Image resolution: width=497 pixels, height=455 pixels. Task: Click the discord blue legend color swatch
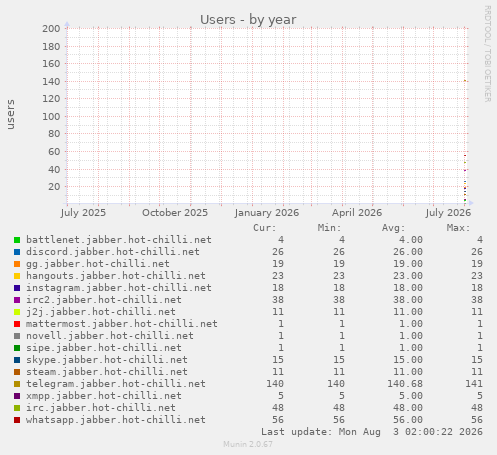(x=17, y=252)
